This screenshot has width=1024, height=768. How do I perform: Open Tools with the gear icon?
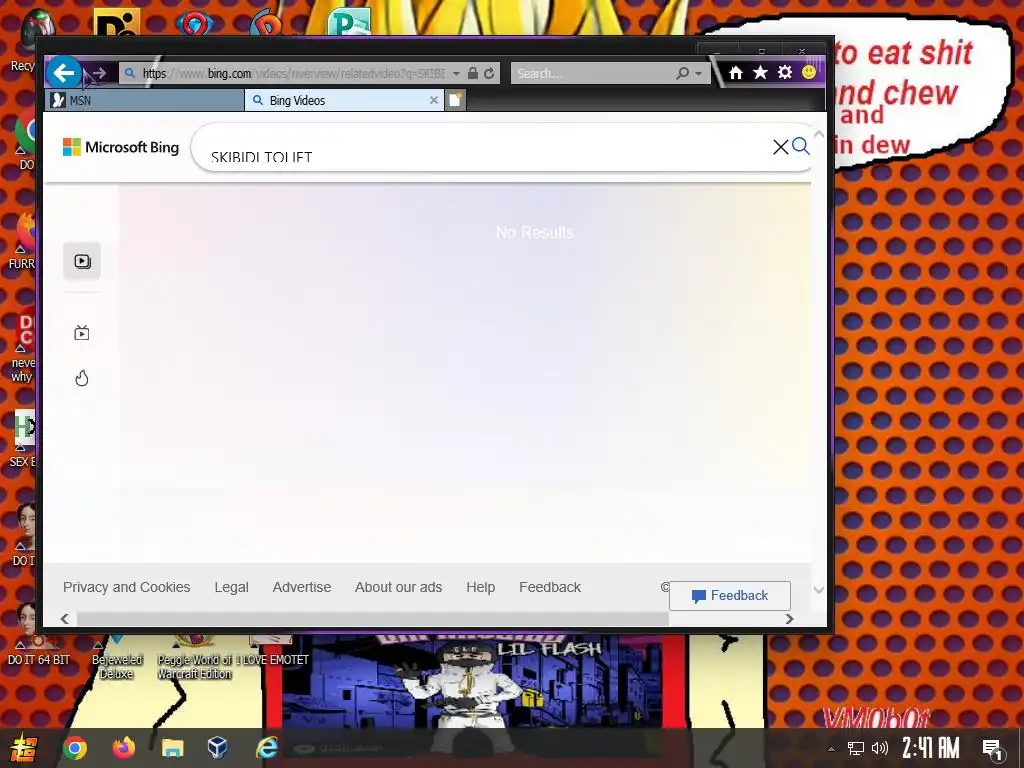[784, 72]
